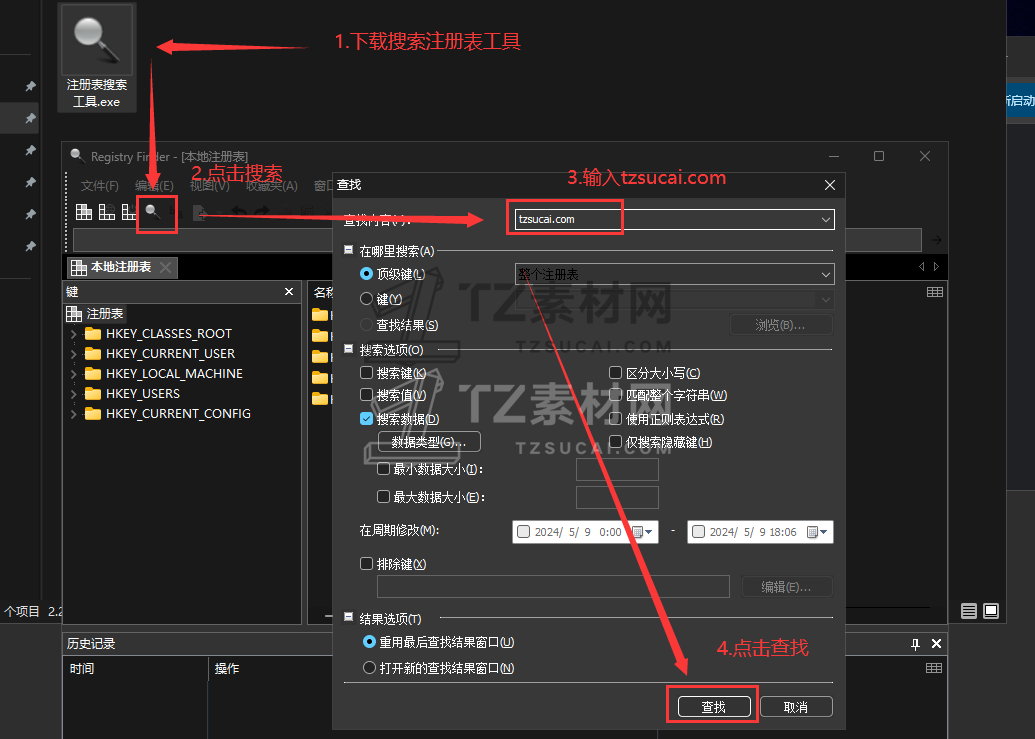Screen dimensions: 1035x739
Task: Click the Registry Finder title bar icon
Action: 77,156
